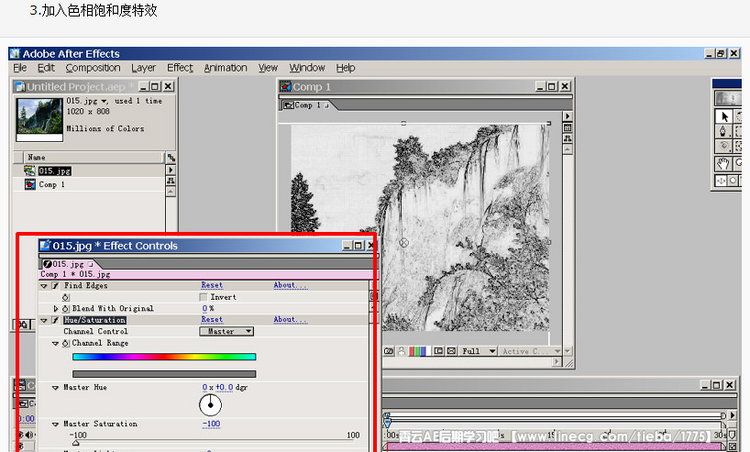Image resolution: width=750 pixels, height=452 pixels.
Task: Click the Comp 1 icon in Project list
Action: 30,184
